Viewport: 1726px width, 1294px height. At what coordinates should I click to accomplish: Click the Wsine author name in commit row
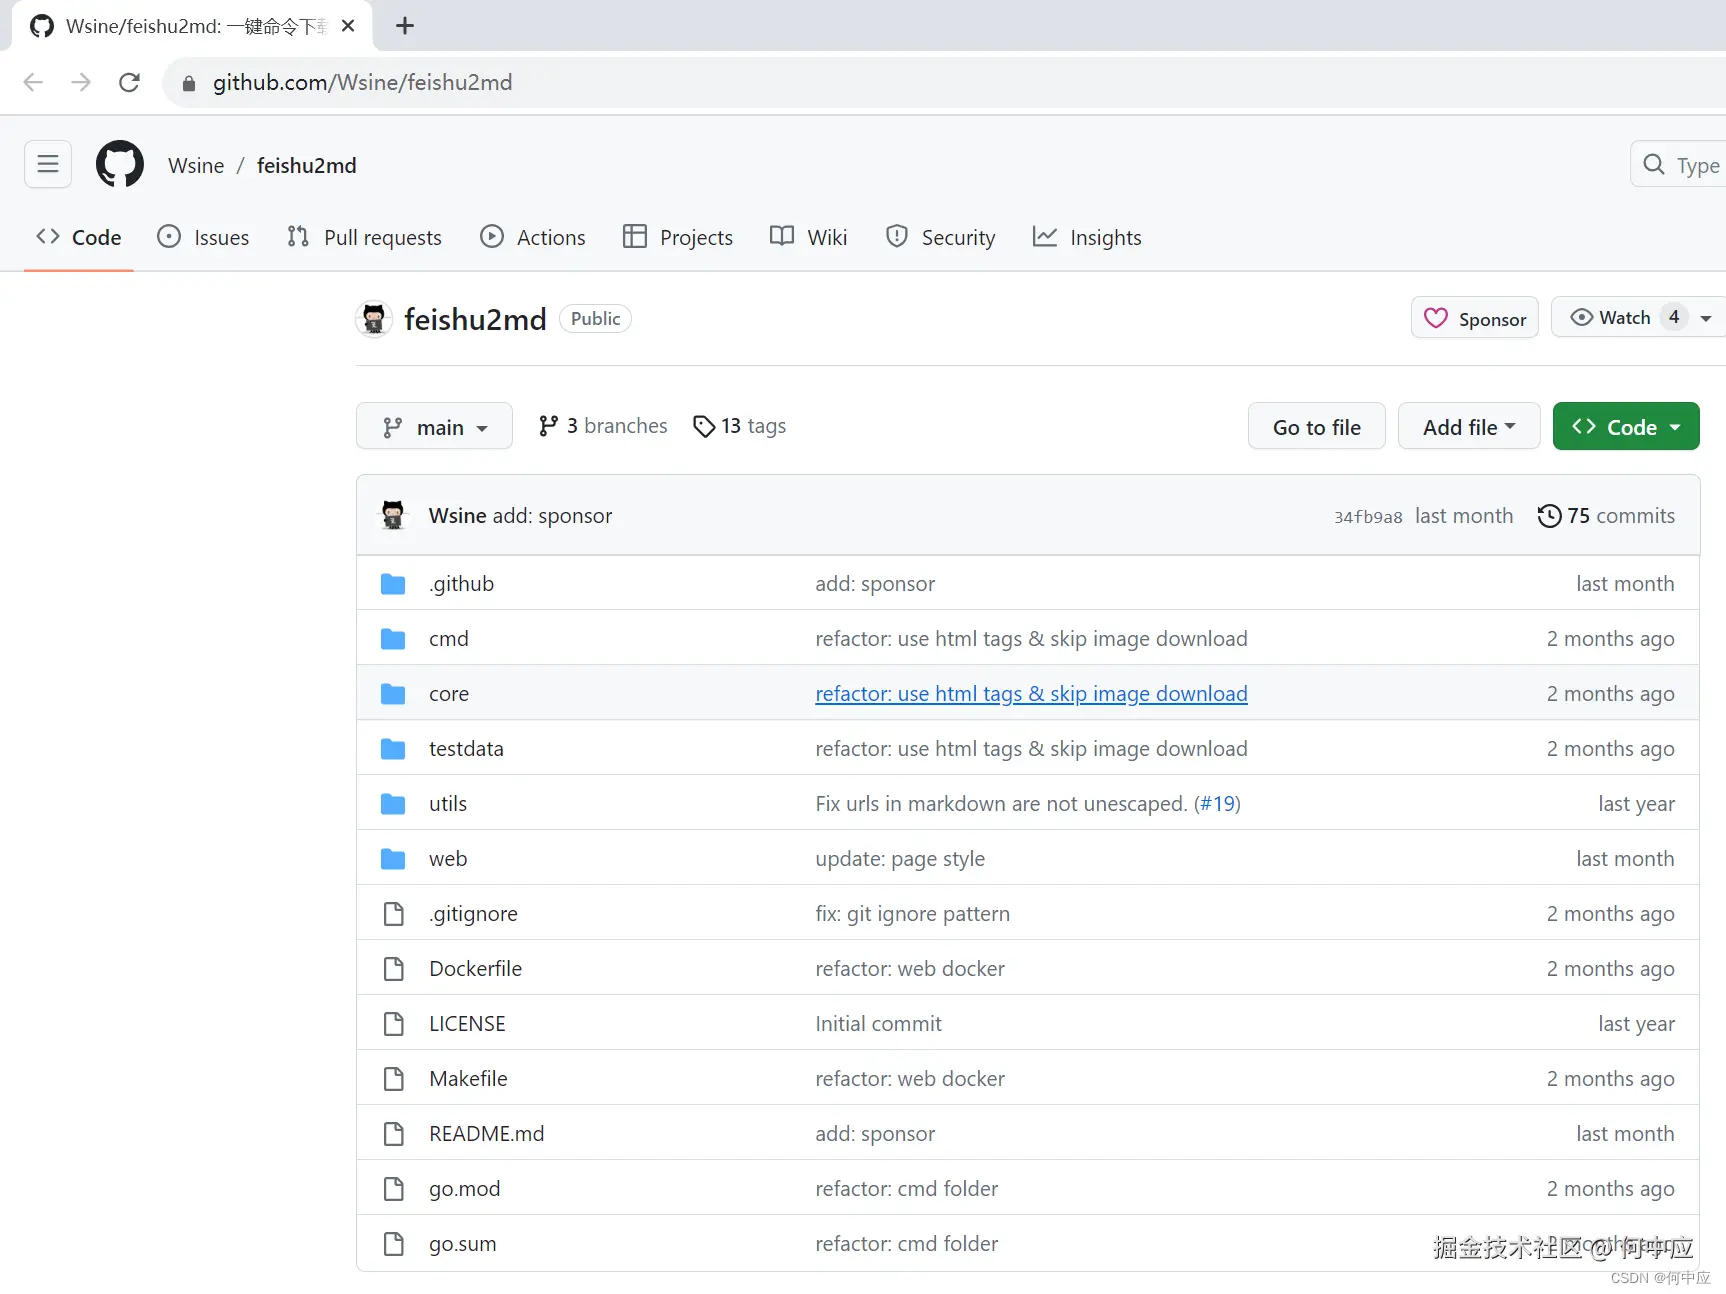[x=458, y=516]
